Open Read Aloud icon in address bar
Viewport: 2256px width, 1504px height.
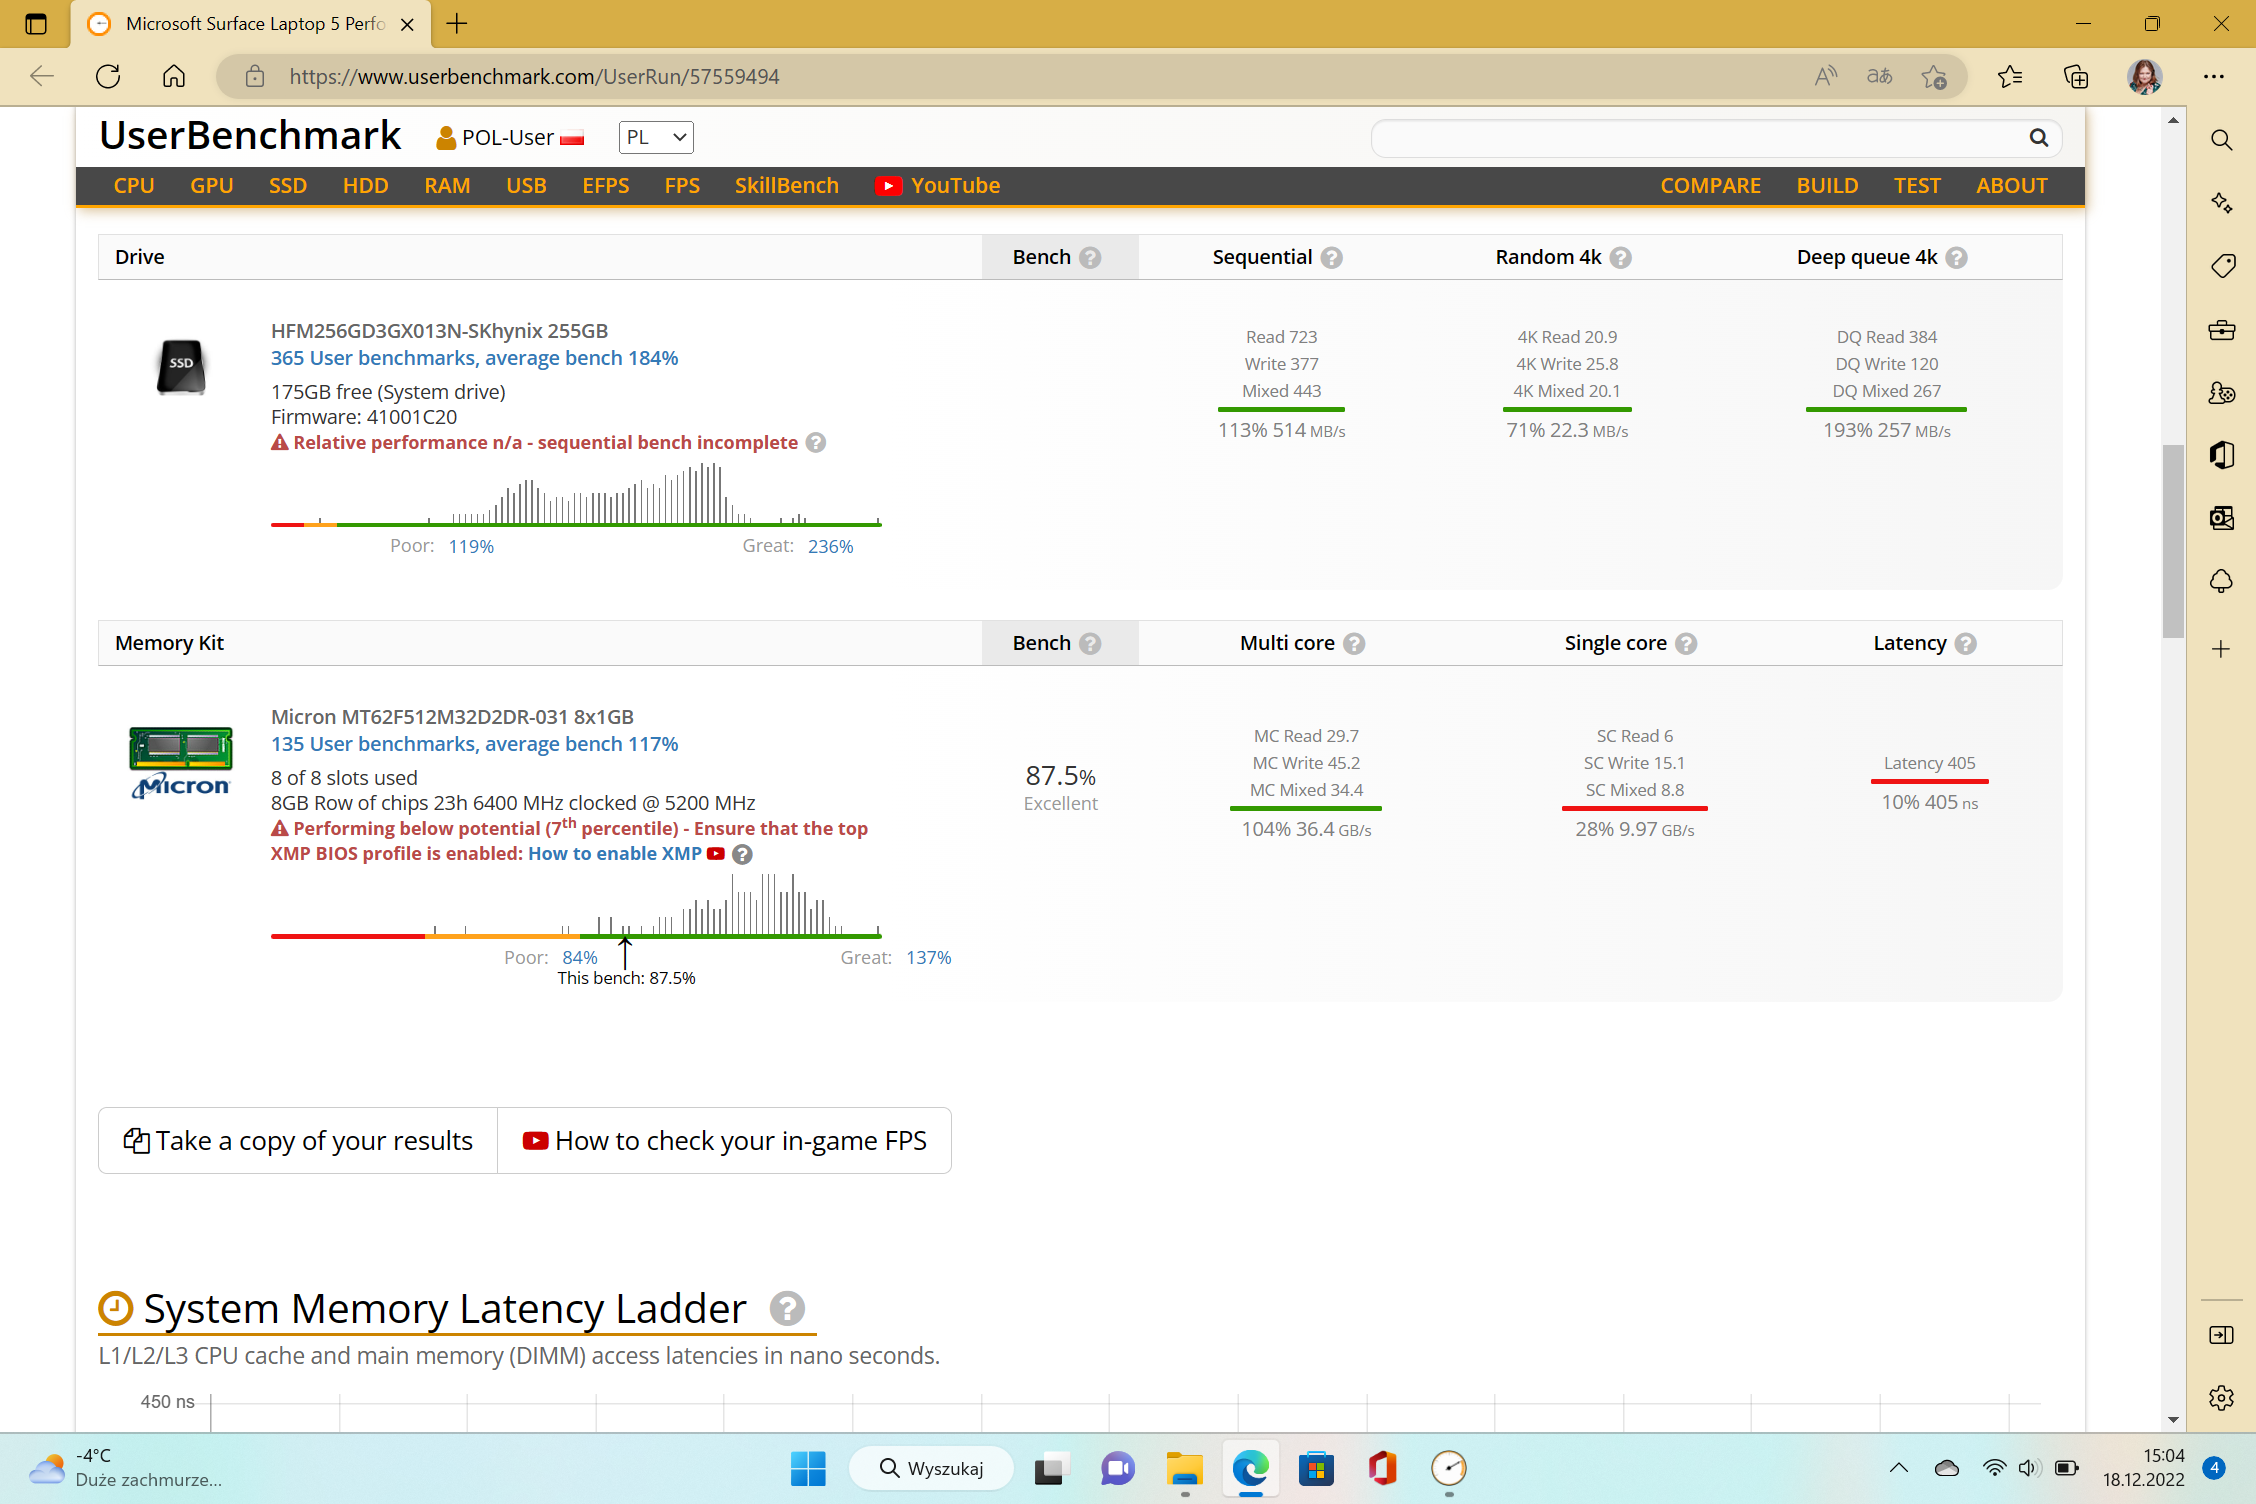click(1826, 76)
